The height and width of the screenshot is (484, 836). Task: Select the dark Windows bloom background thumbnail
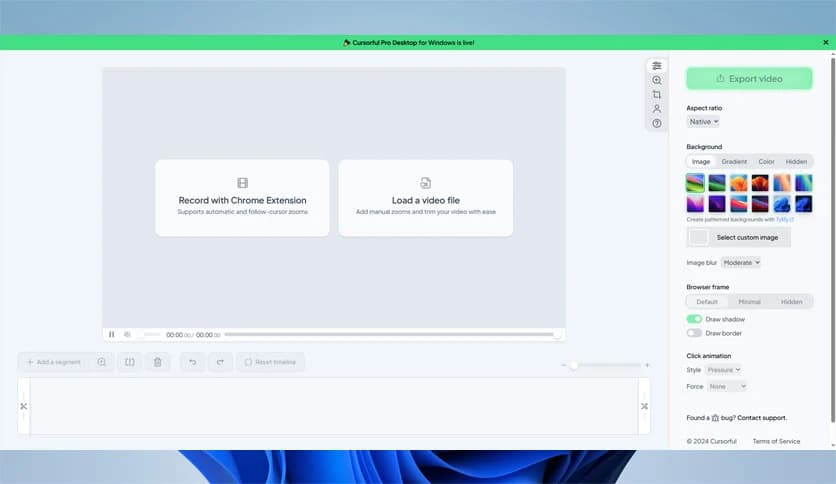pyautogui.click(x=803, y=204)
